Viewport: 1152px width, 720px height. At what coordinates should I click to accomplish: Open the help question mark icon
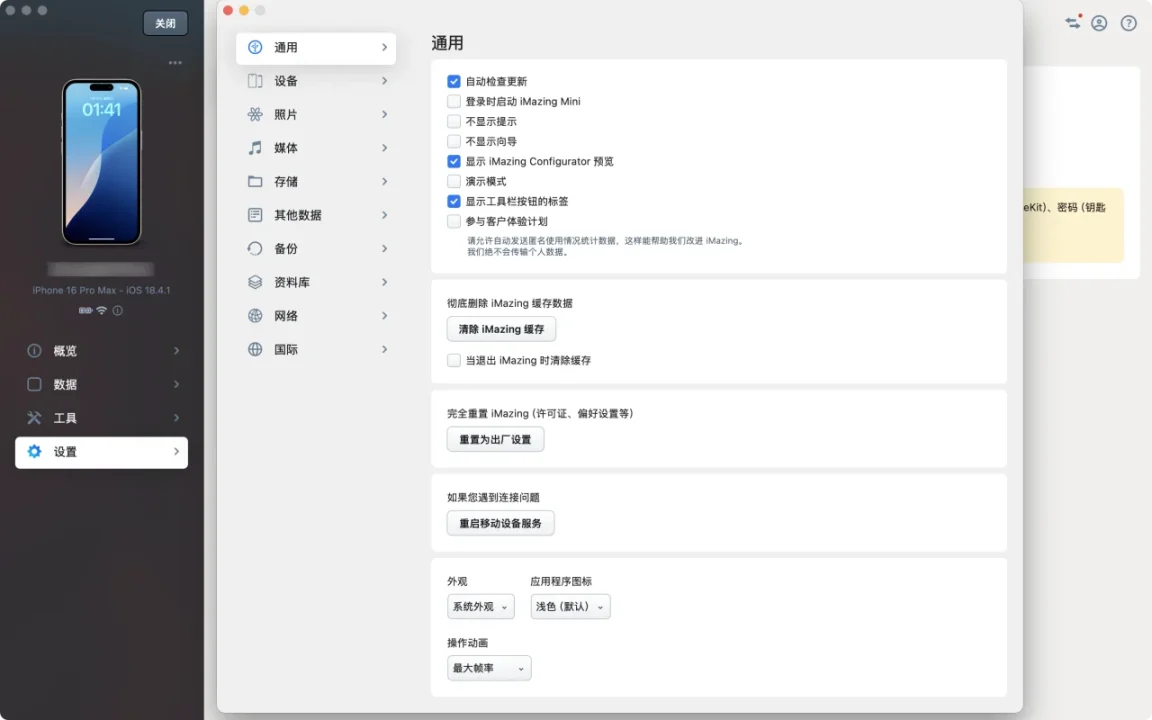[x=1128, y=24]
